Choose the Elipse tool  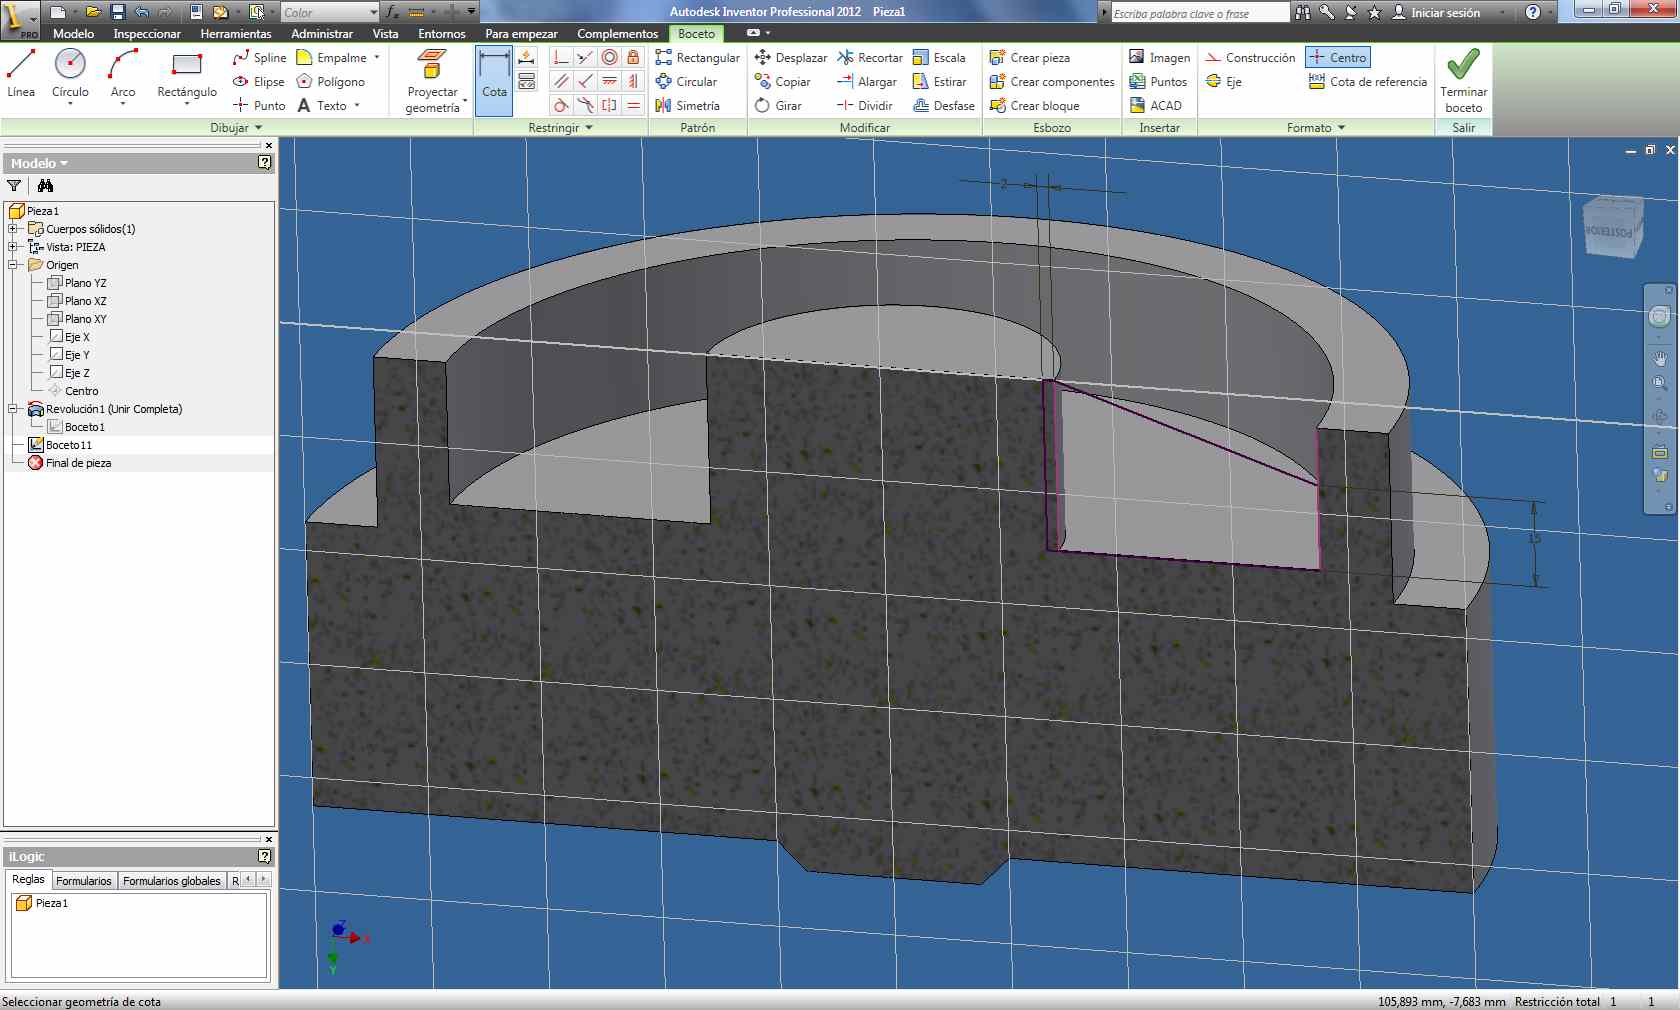pos(258,82)
